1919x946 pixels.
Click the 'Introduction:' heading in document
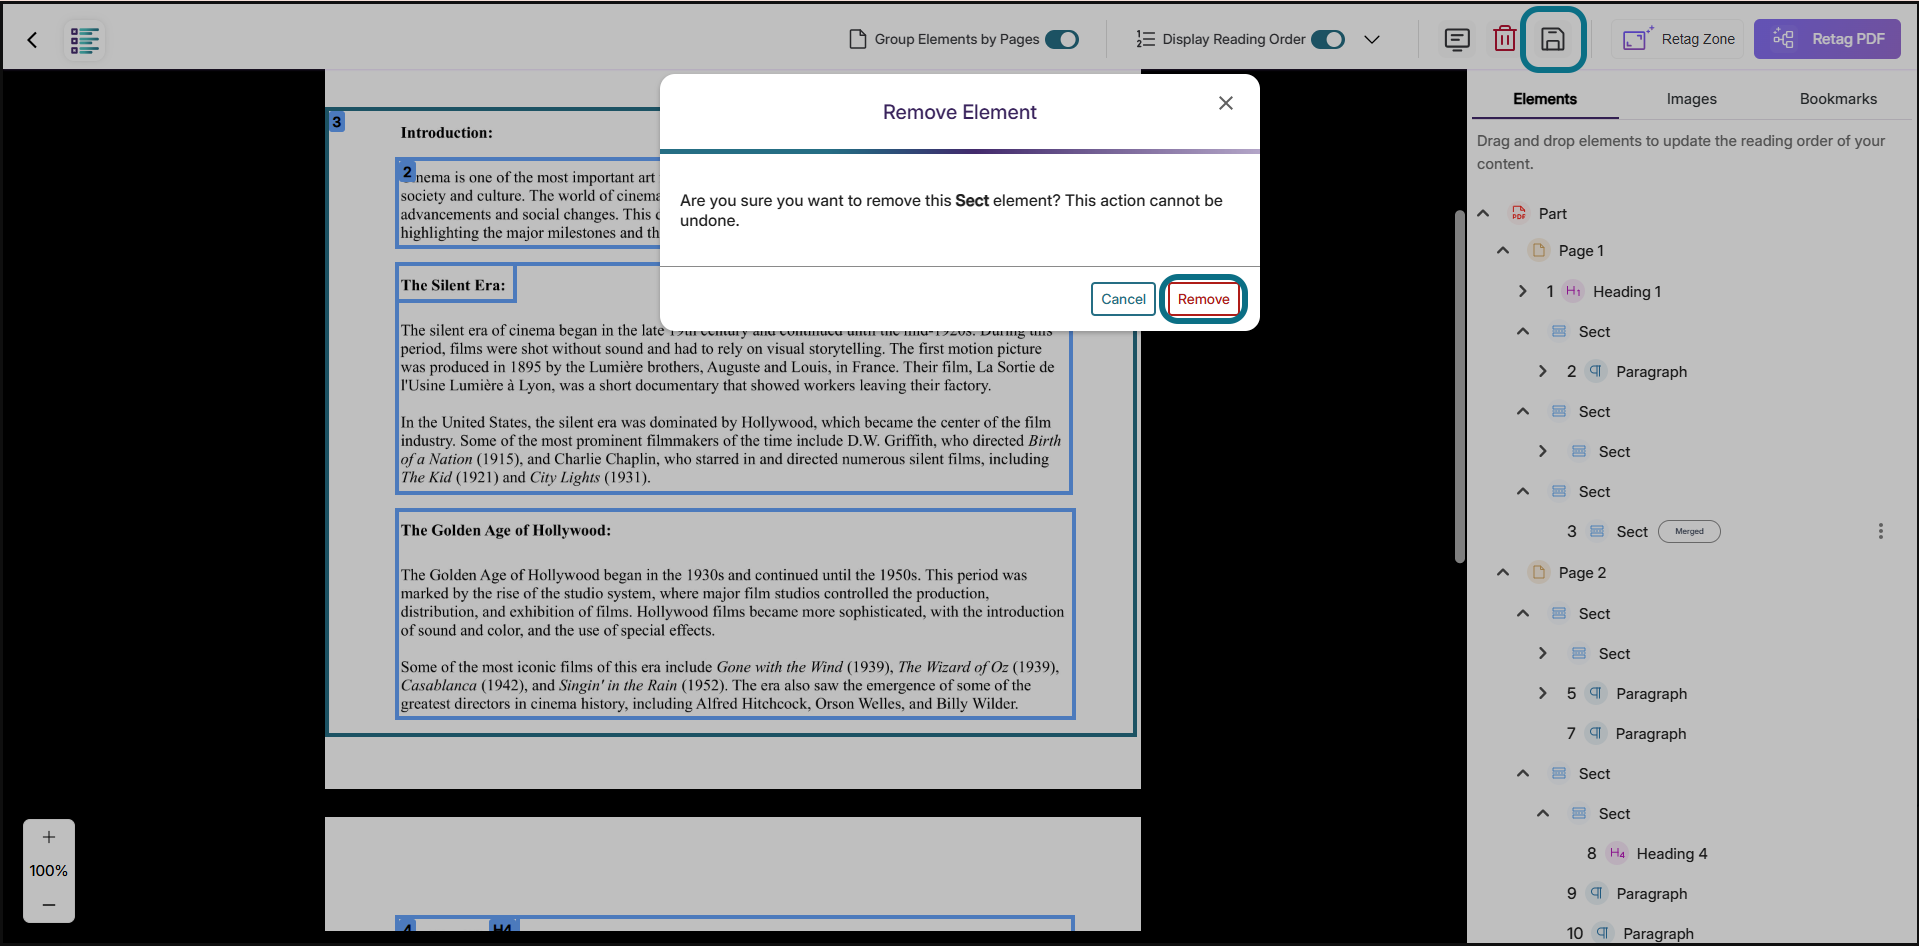(x=446, y=132)
